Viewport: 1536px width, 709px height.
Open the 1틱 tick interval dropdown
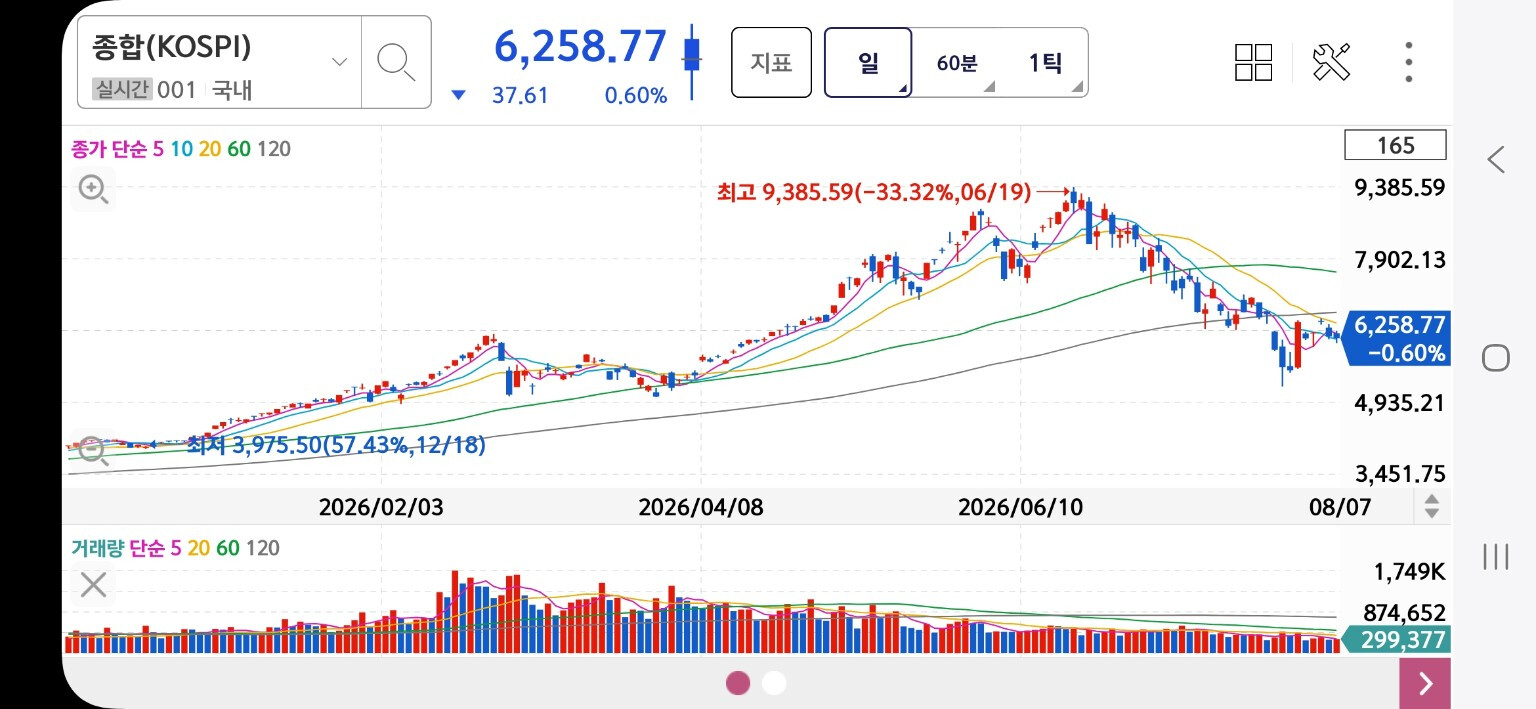1045,62
